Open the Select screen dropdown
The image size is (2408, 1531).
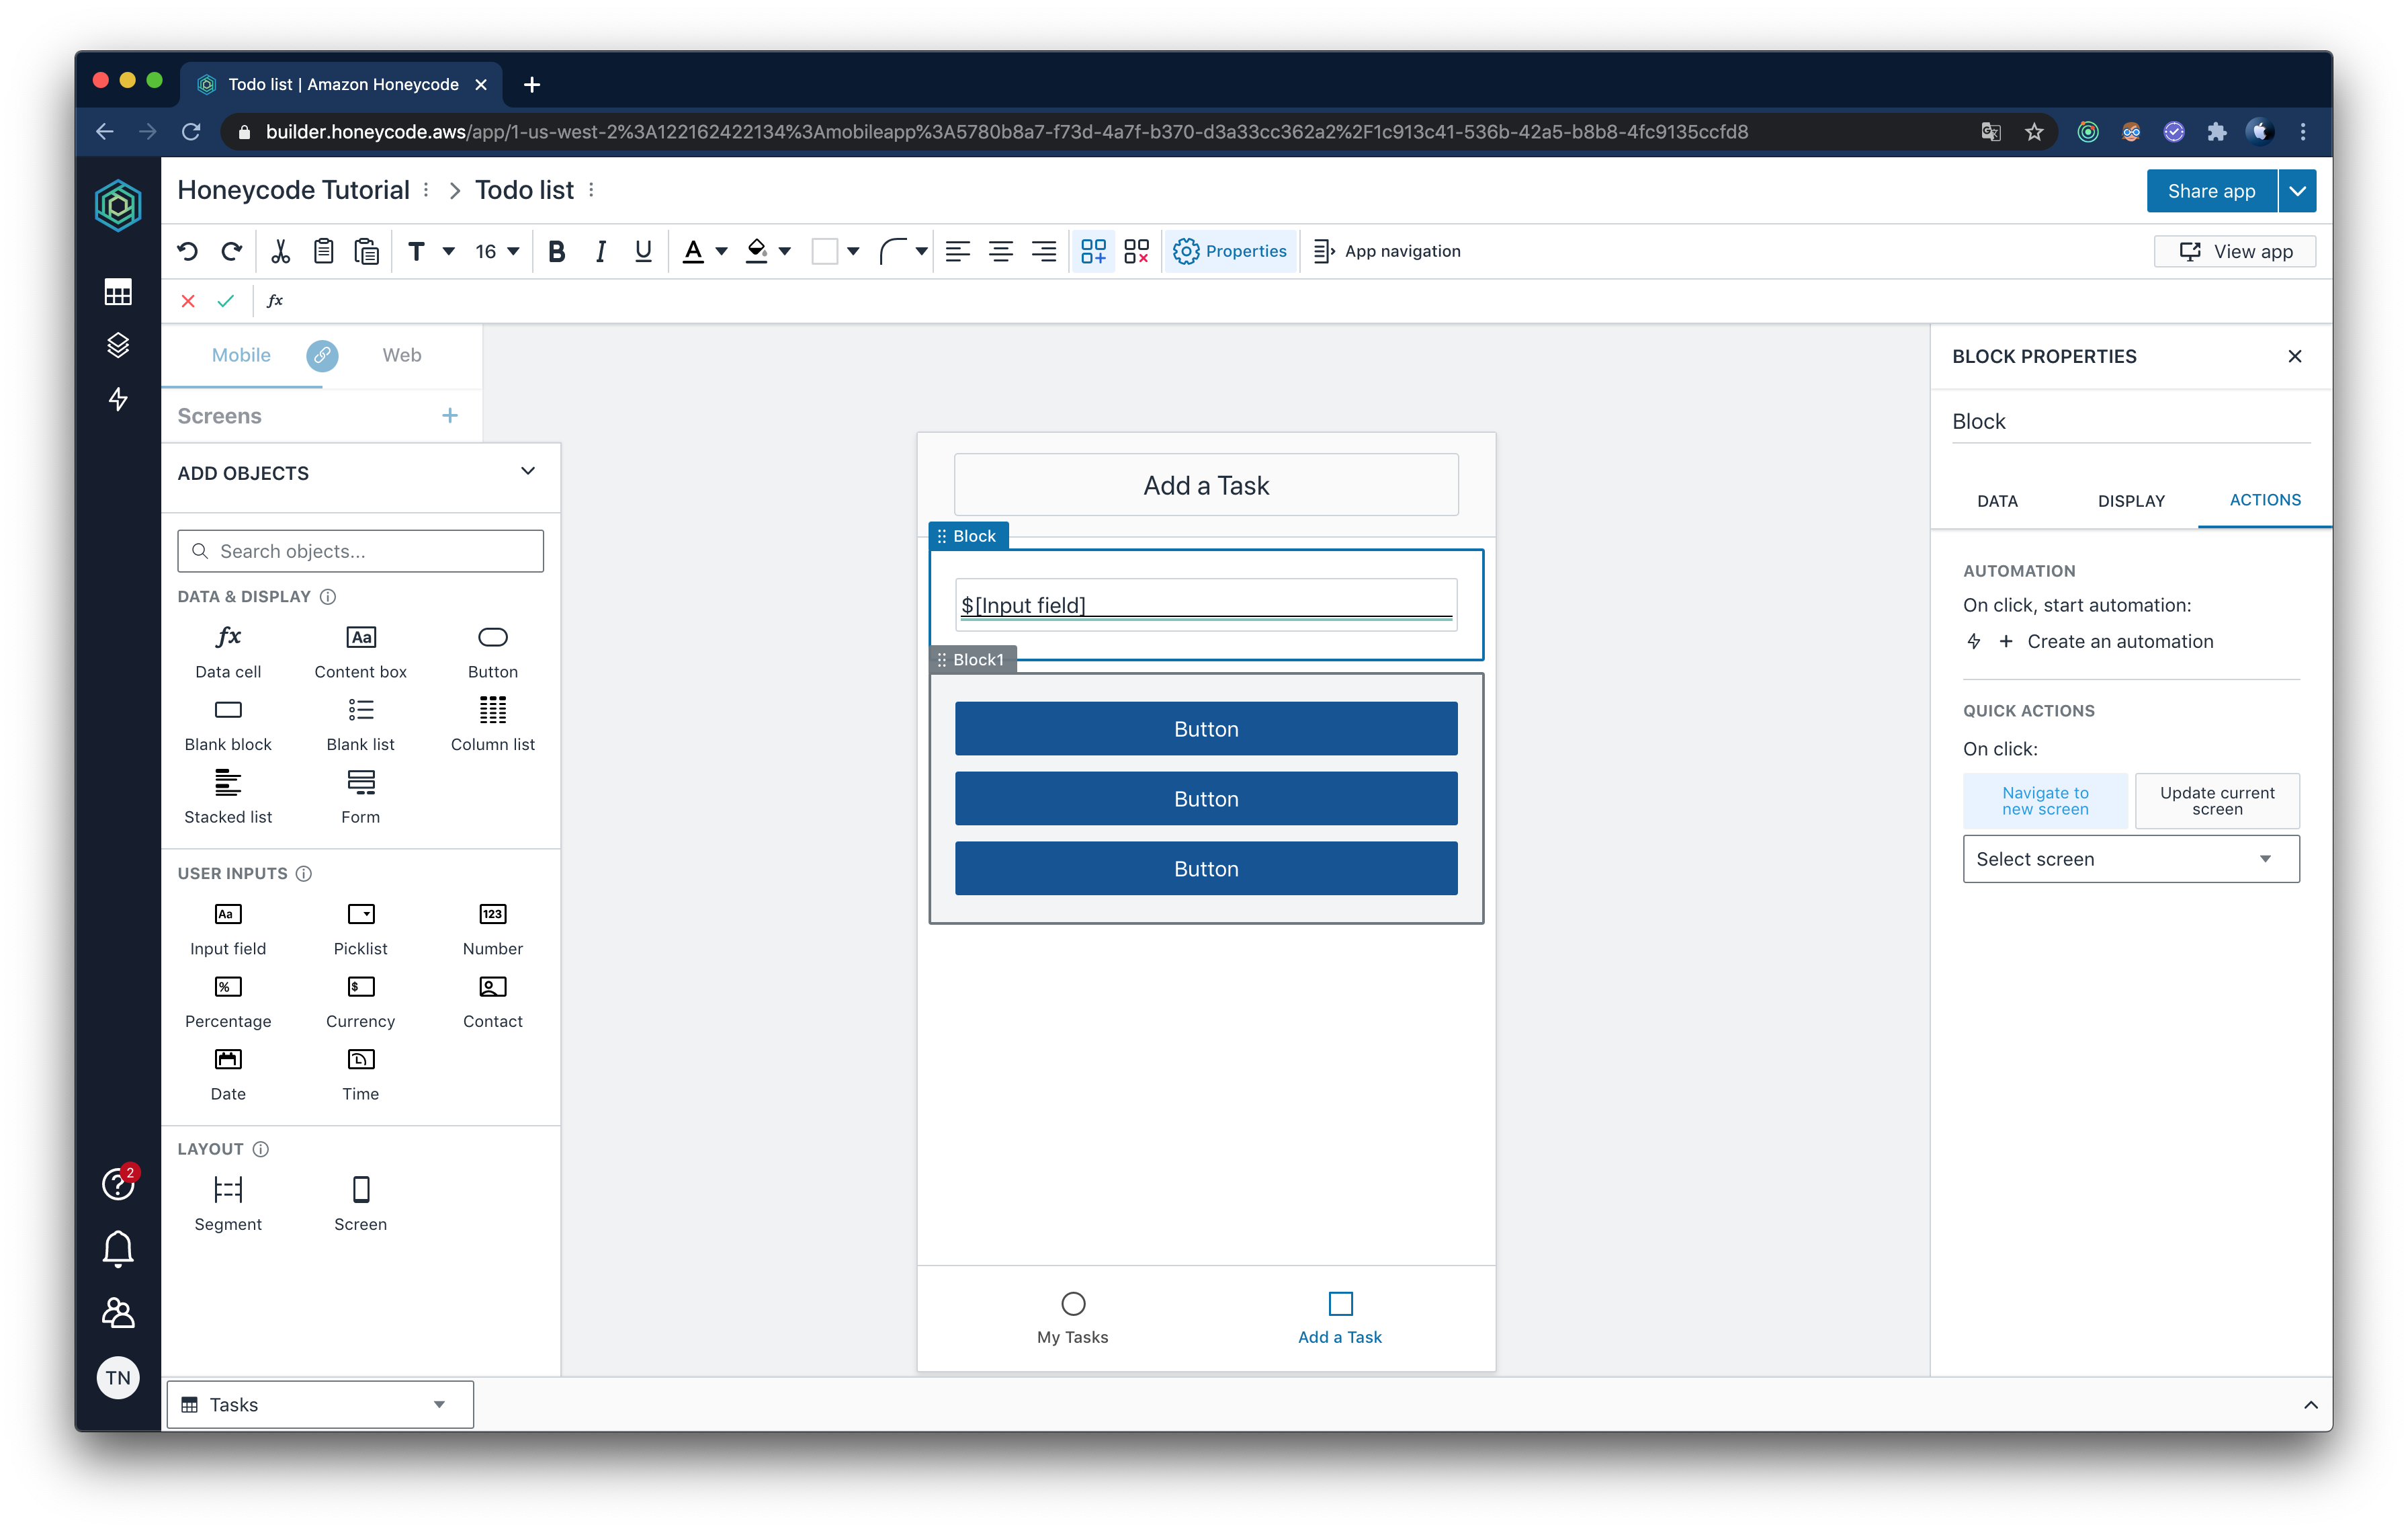tap(2131, 859)
